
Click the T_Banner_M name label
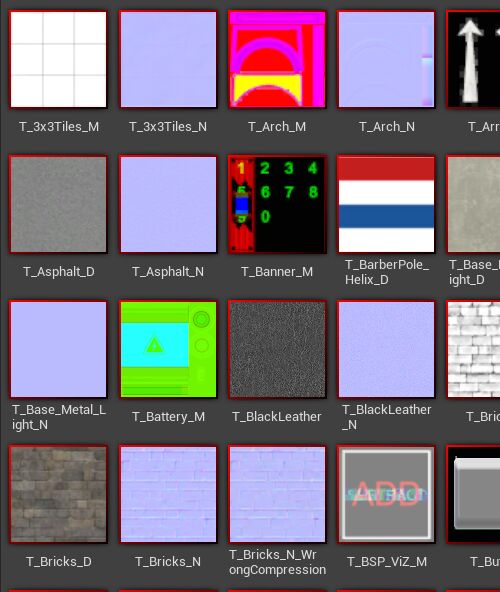[277, 272]
